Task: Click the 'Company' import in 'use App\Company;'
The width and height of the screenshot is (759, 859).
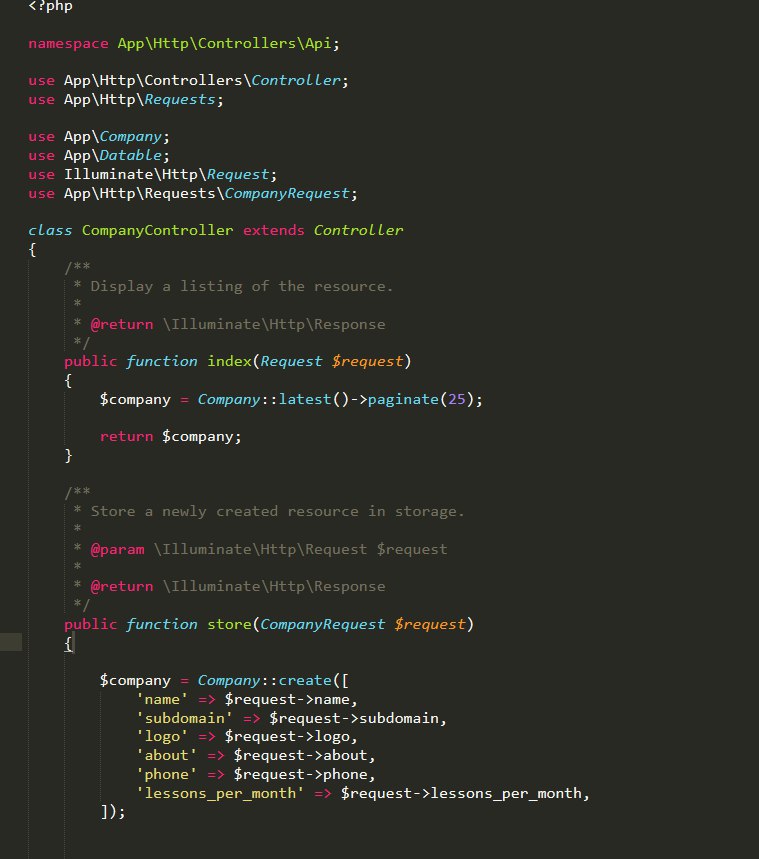Action: pyautogui.click(x=130, y=137)
